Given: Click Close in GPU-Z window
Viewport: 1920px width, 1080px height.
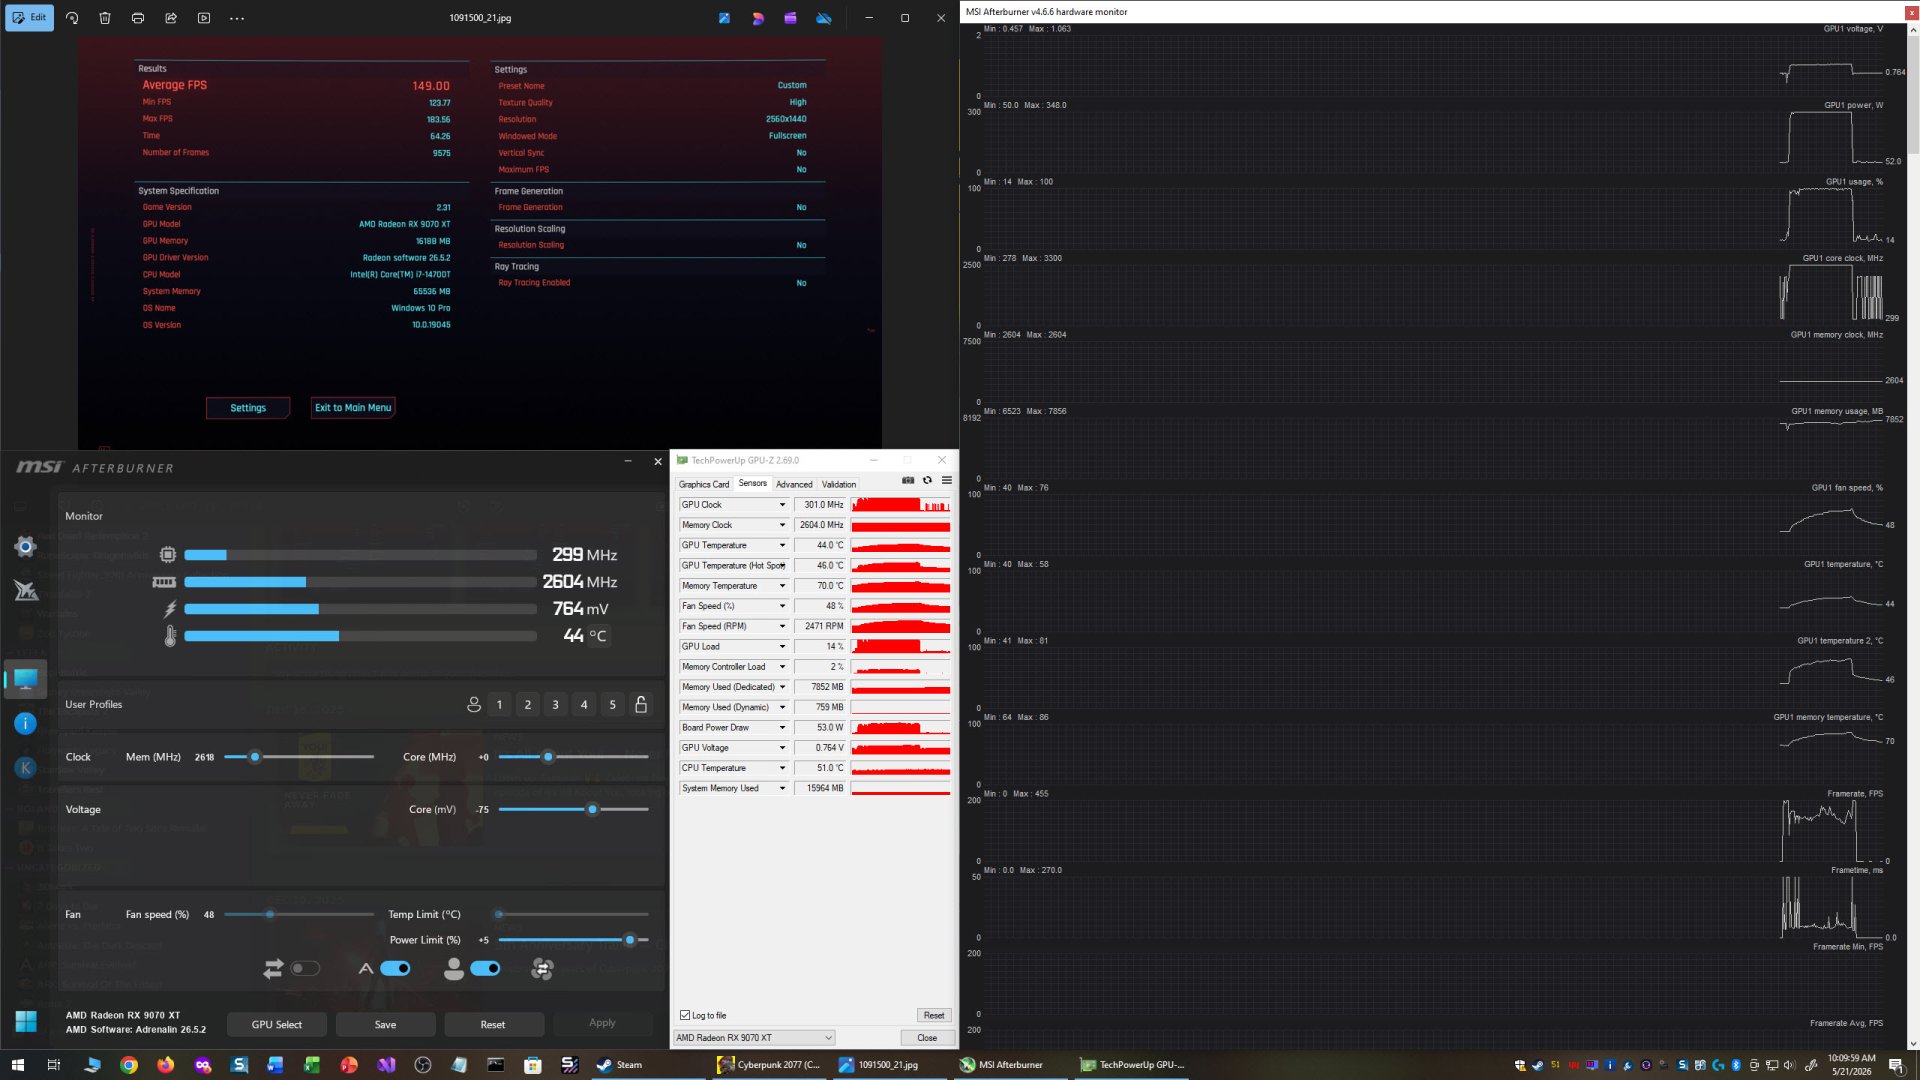Looking at the screenshot, I should point(927,1038).
